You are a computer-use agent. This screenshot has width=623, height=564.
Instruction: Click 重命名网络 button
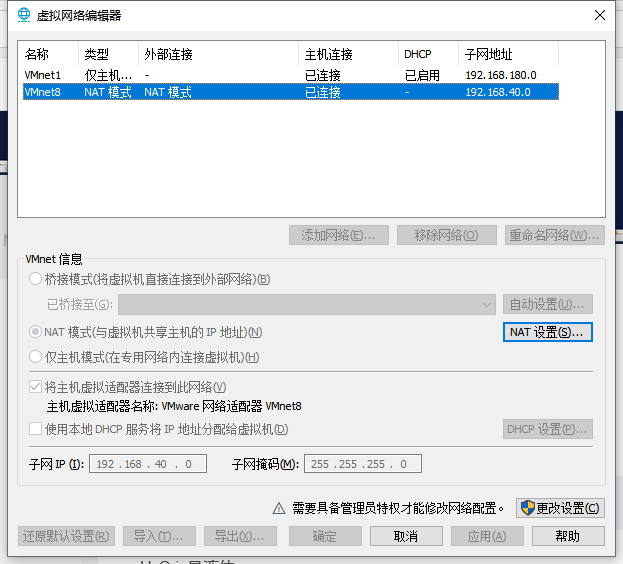(555, 235)
